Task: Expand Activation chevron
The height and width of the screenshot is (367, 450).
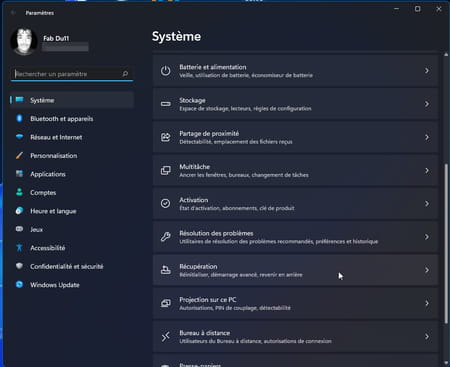Action: click(x=427, y=203)
